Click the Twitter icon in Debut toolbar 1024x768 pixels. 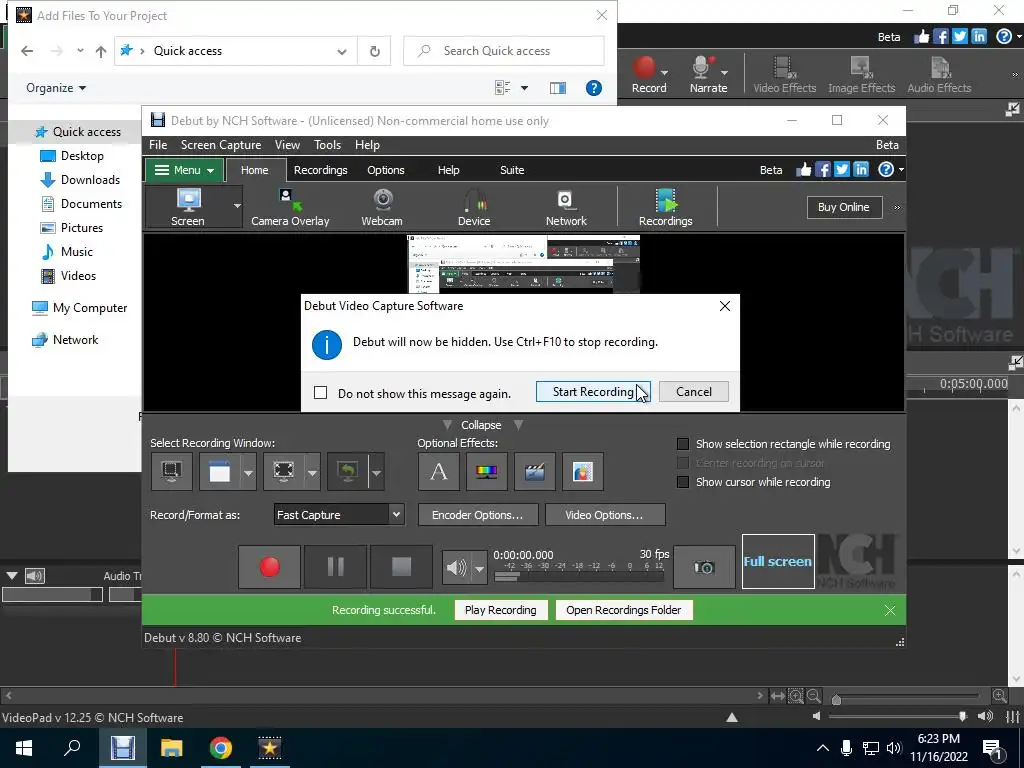click(842, 170)
